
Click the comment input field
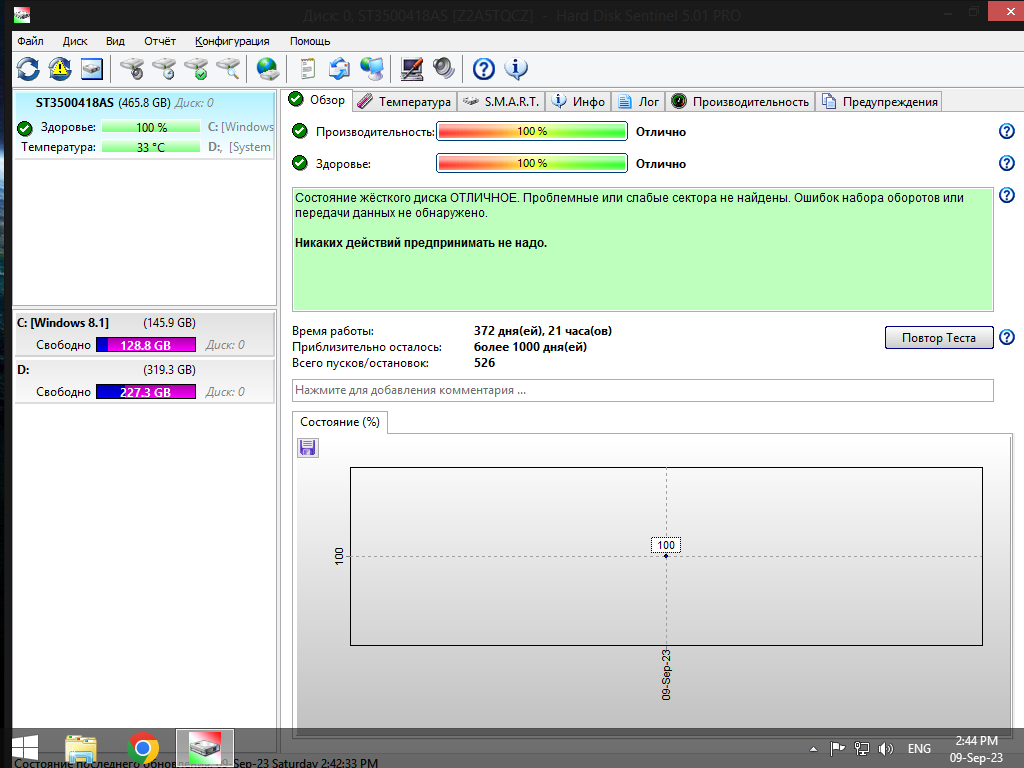point(642,390)
